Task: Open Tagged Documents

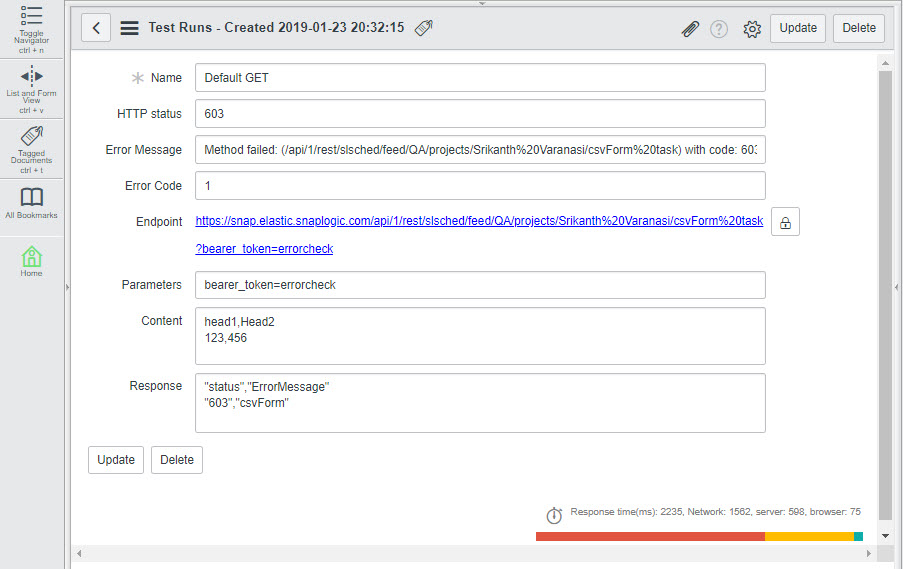Action: (32, 147)
